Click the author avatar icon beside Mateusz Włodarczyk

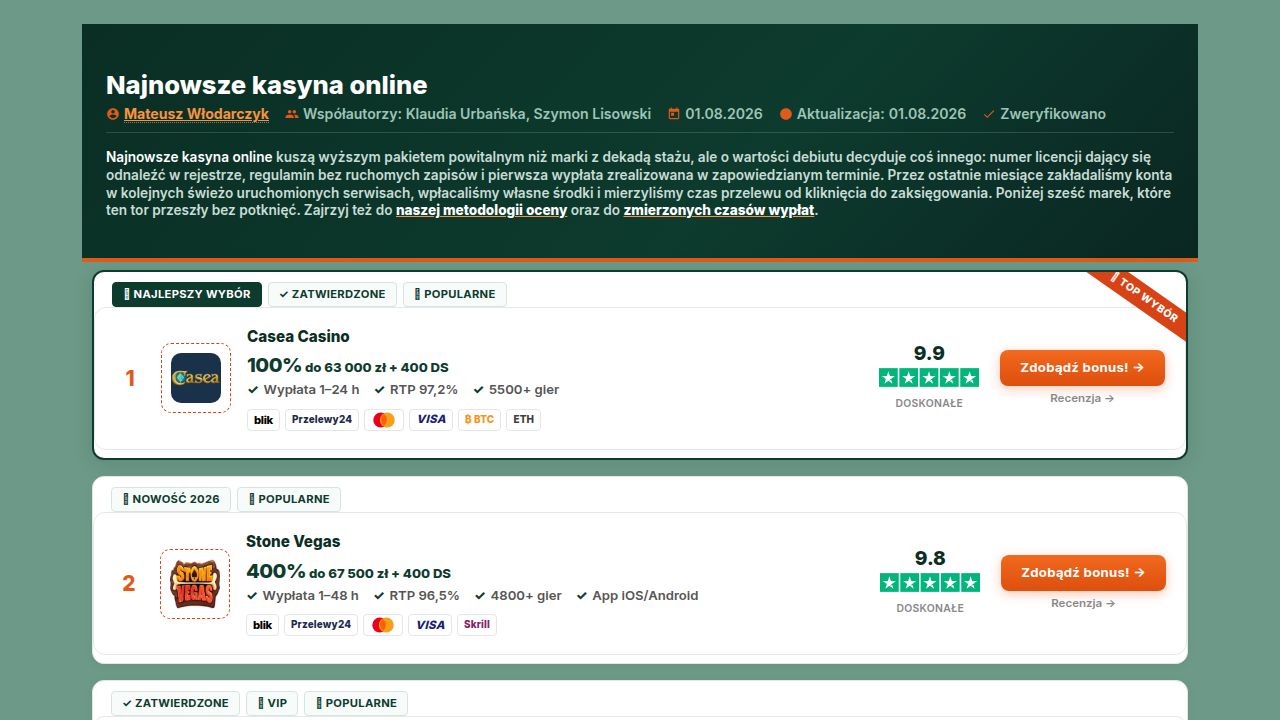coord(113,114)
